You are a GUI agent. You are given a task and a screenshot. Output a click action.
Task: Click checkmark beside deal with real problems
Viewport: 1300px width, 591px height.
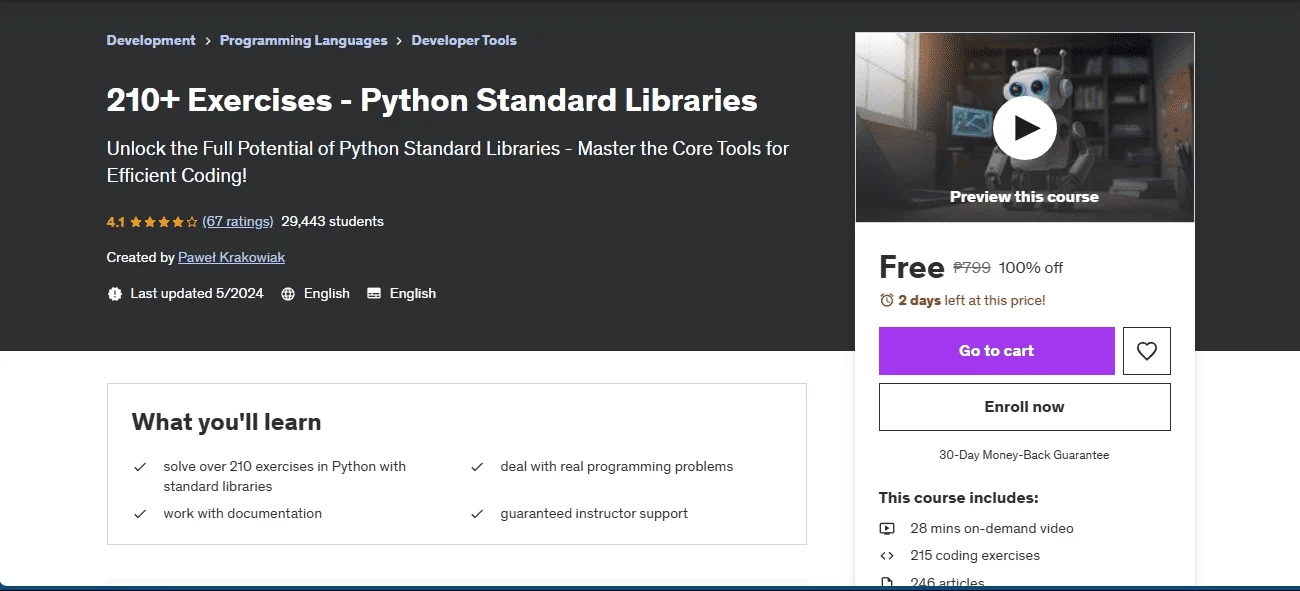[477, 467]
